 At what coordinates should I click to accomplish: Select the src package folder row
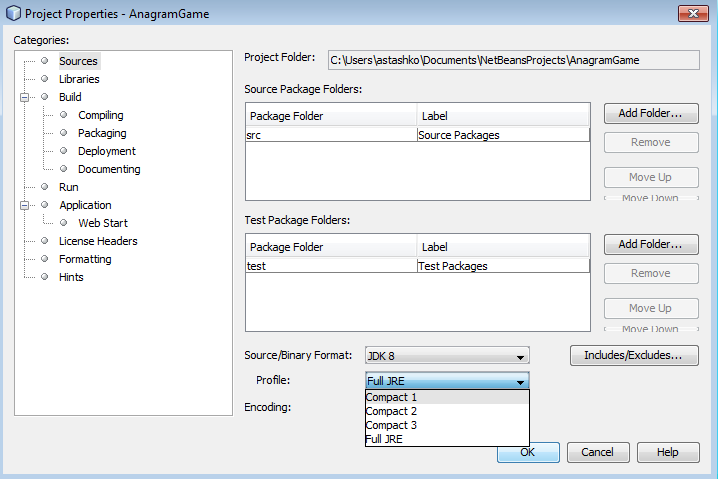(330, 135)
